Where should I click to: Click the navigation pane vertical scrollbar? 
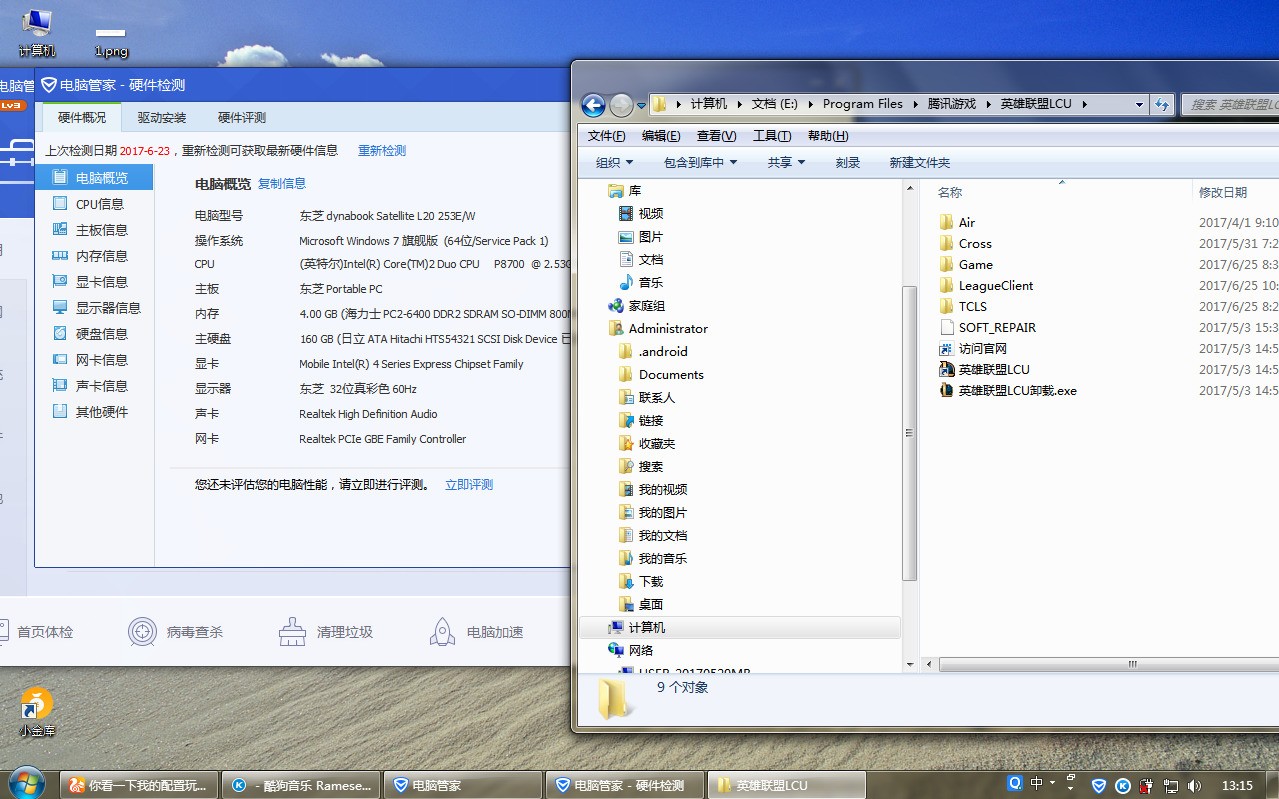[x=909, y=432]
